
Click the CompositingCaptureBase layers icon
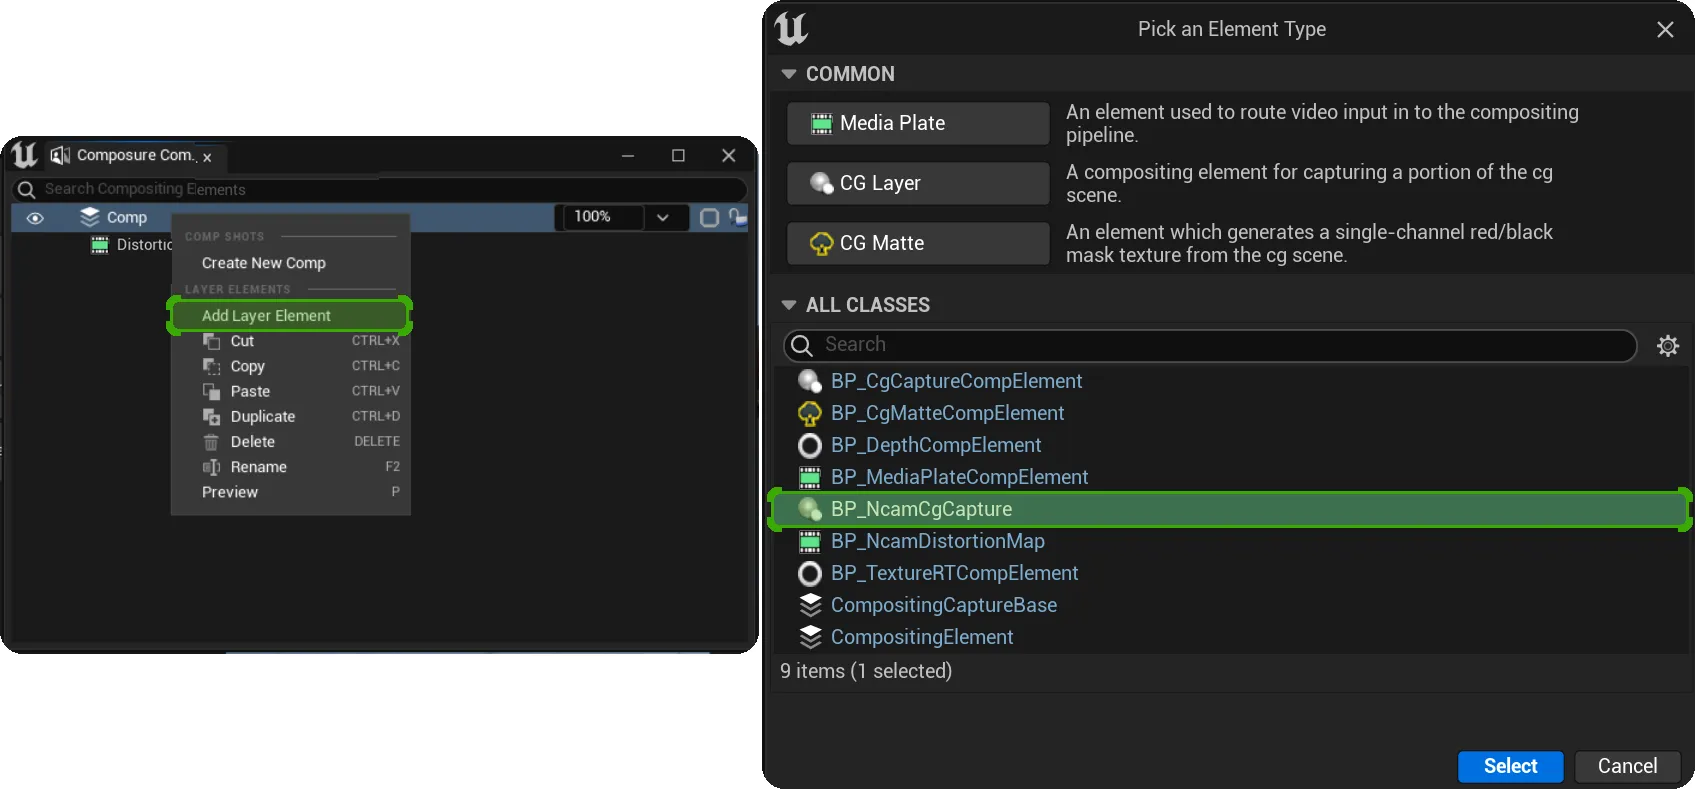810,605
